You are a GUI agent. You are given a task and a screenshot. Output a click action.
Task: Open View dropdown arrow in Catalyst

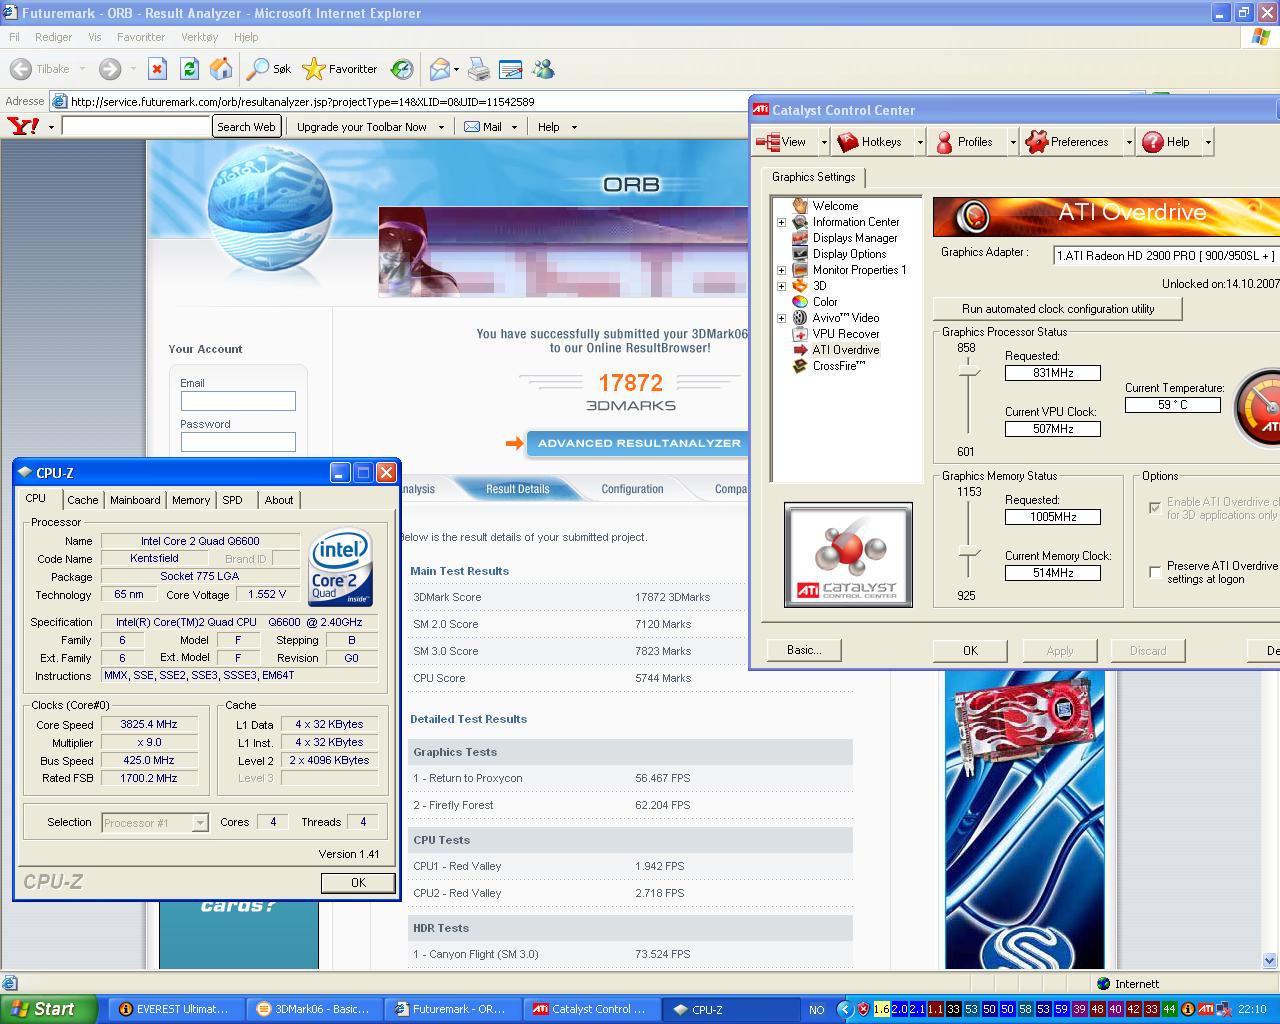(824, 142)
